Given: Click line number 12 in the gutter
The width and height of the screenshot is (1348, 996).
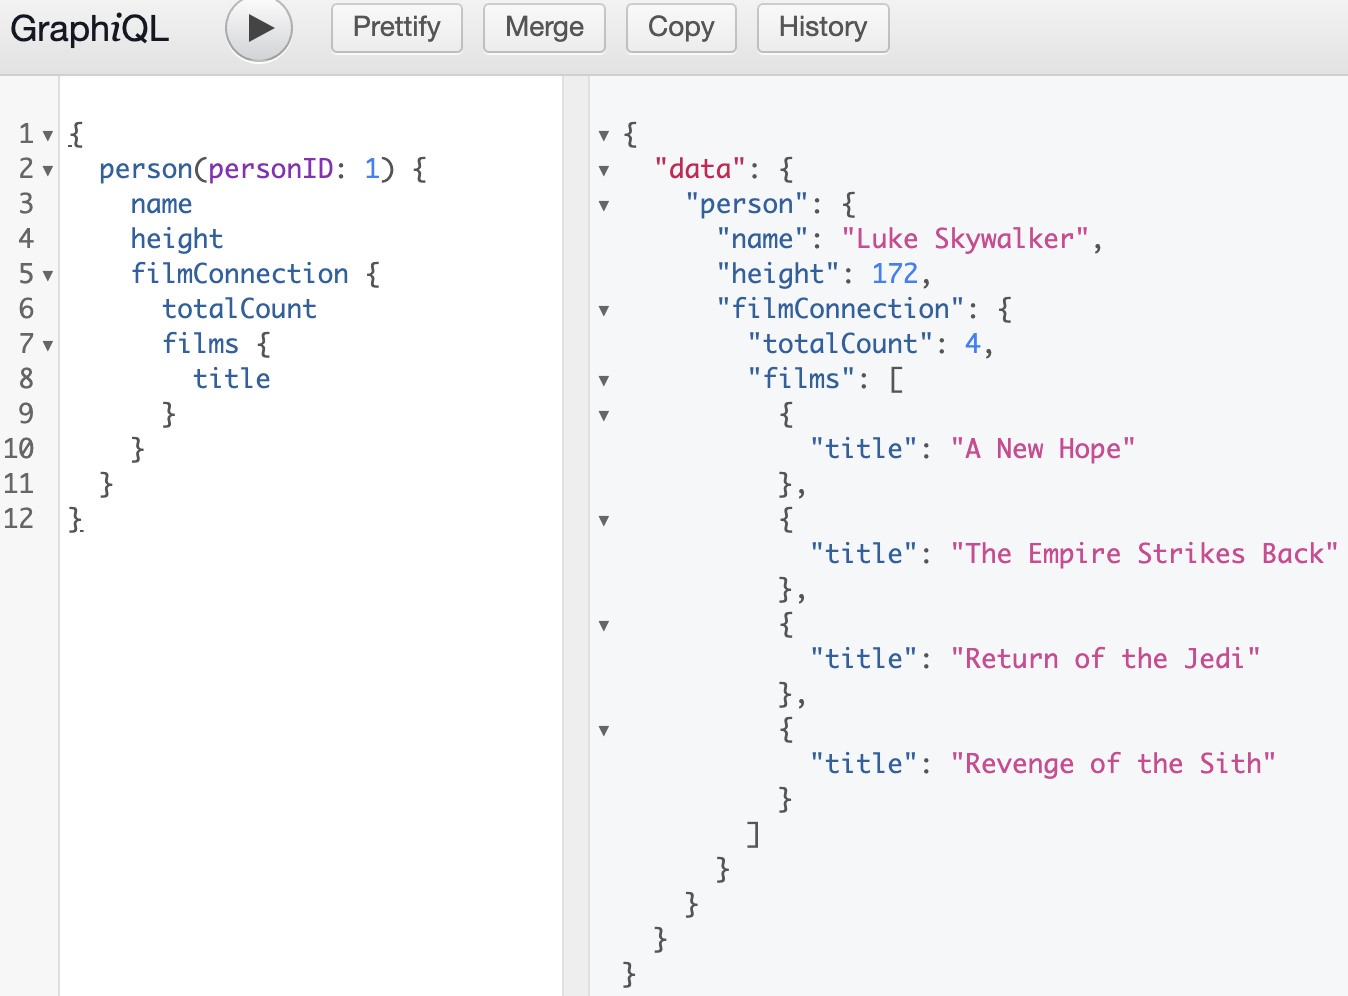Looking at the screenshot, I should (x=19, y=519).
